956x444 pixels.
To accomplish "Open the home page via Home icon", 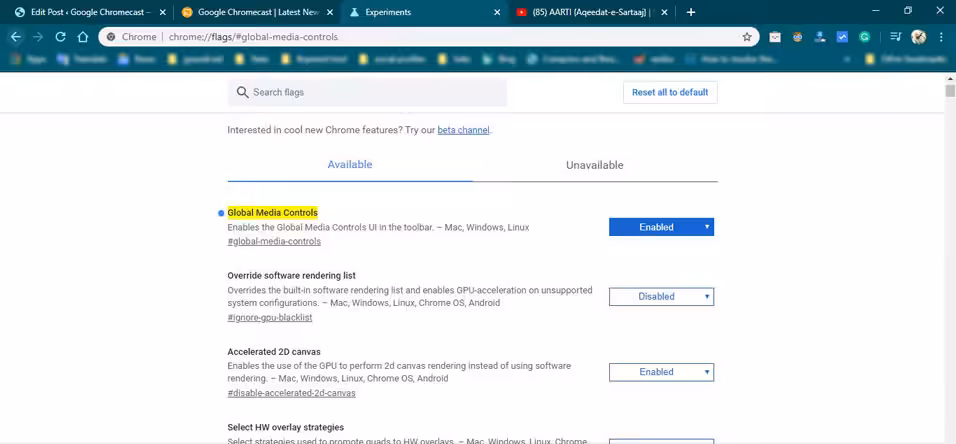I will (83, 37).
